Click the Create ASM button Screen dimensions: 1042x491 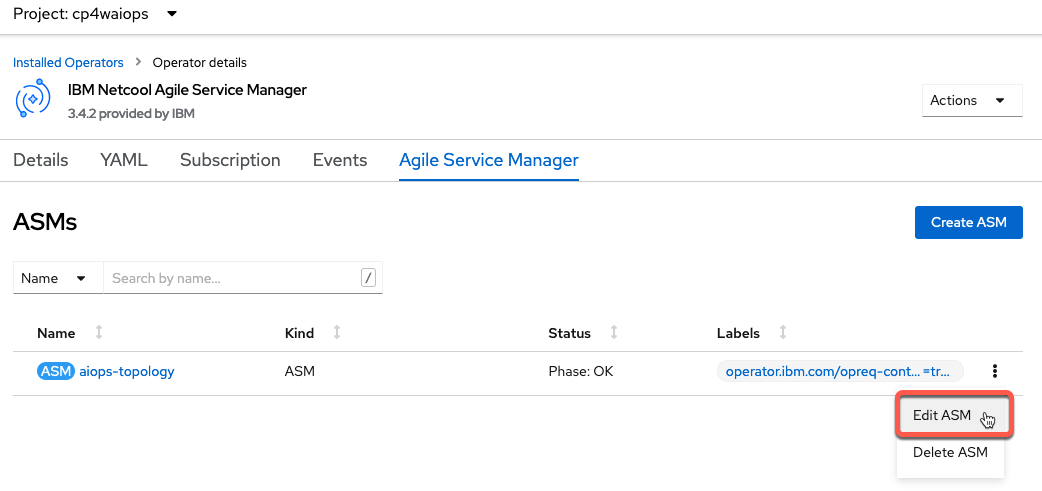968,222
